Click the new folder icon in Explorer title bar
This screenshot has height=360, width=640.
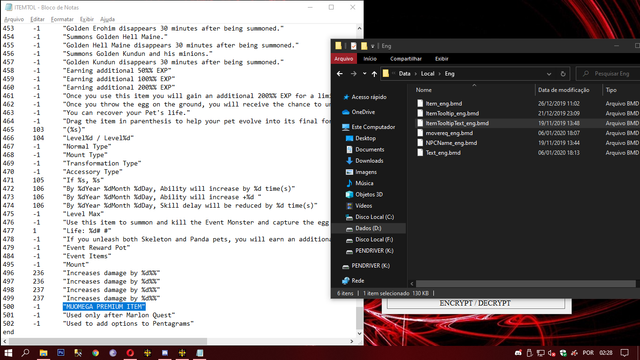[364, 46]
